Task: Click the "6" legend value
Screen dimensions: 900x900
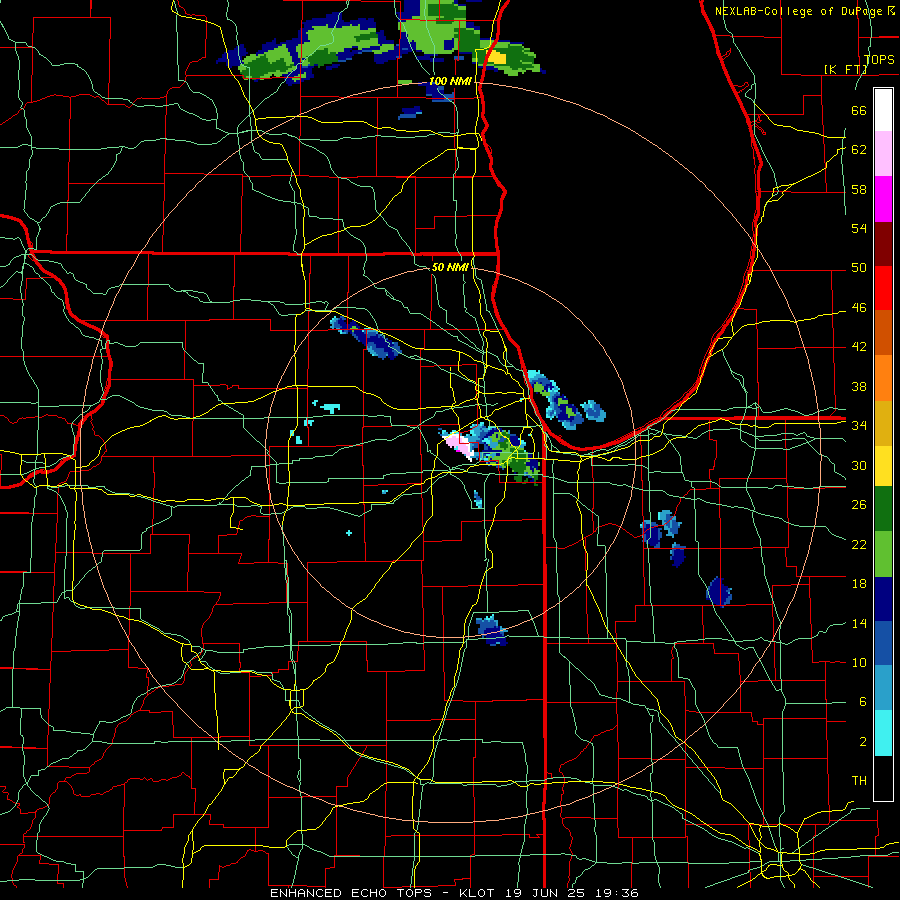Action: pyautogui.click(x=862, y=702)
